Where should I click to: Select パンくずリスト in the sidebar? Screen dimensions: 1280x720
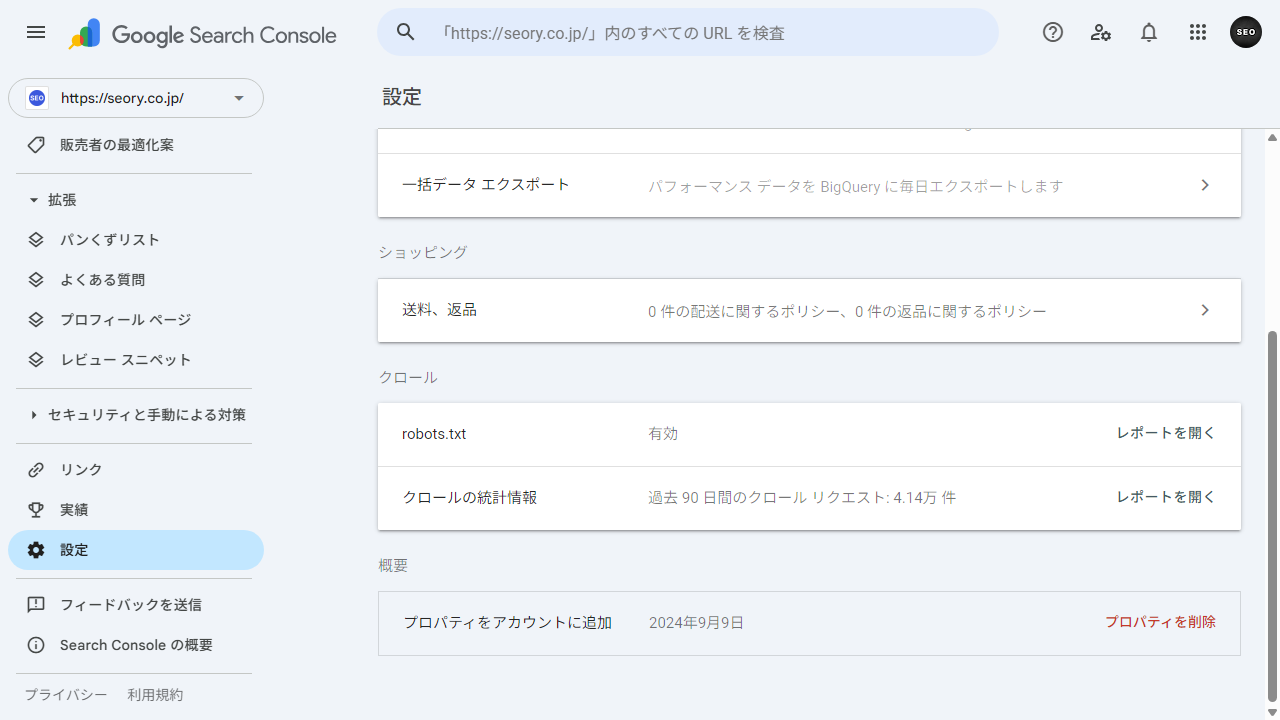point(110,239)
